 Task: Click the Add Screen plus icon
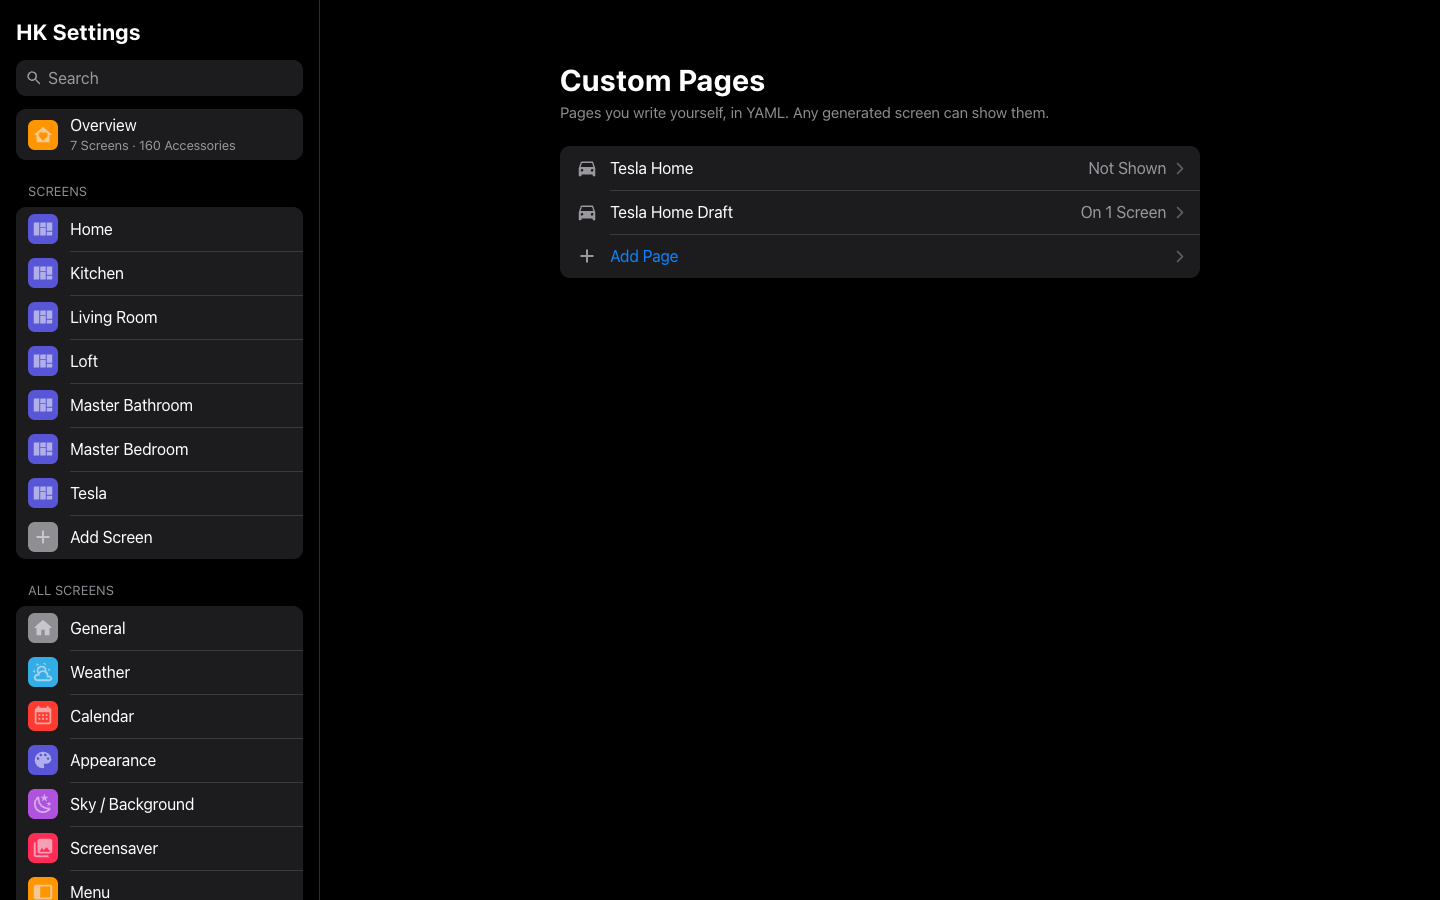pos(43,537)
